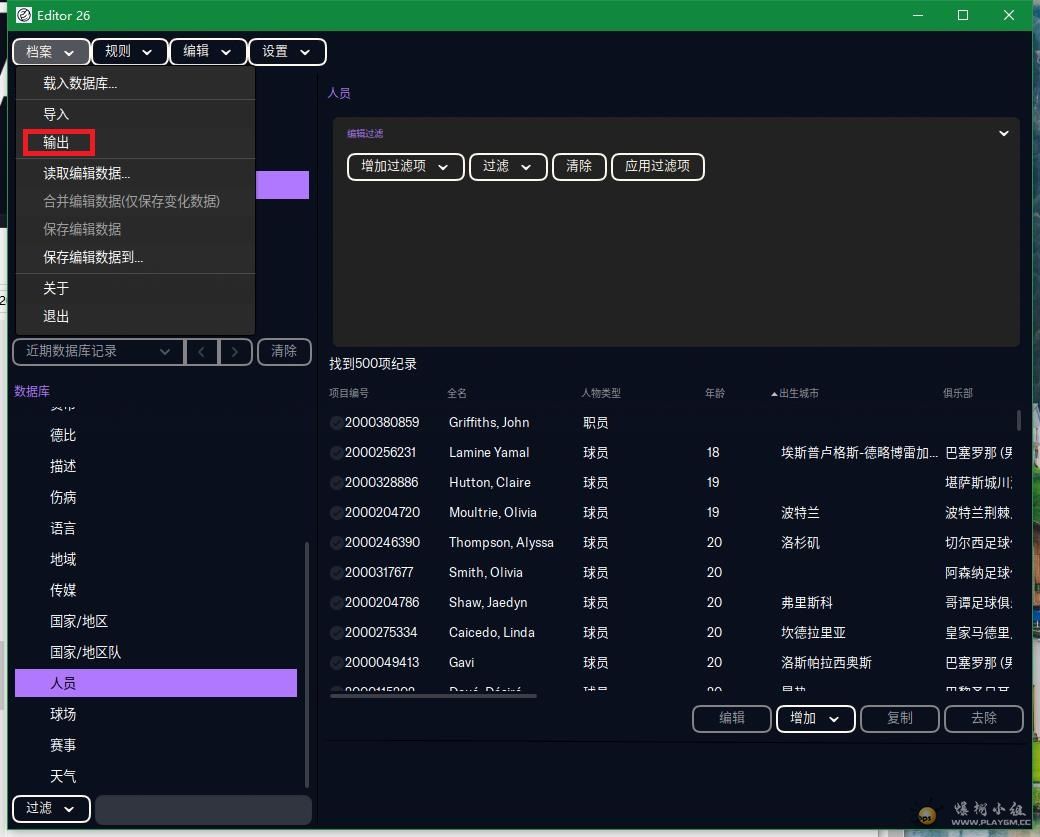Open the 设置 menu button
The width and height of the screenshot is (1040, 837).
[x=287, y=52]
